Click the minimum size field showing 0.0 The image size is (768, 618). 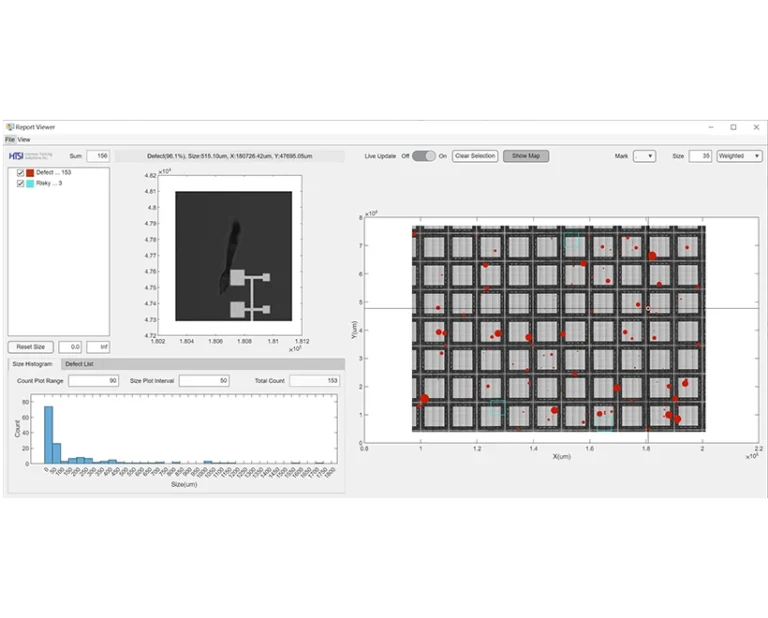point(70,347)
